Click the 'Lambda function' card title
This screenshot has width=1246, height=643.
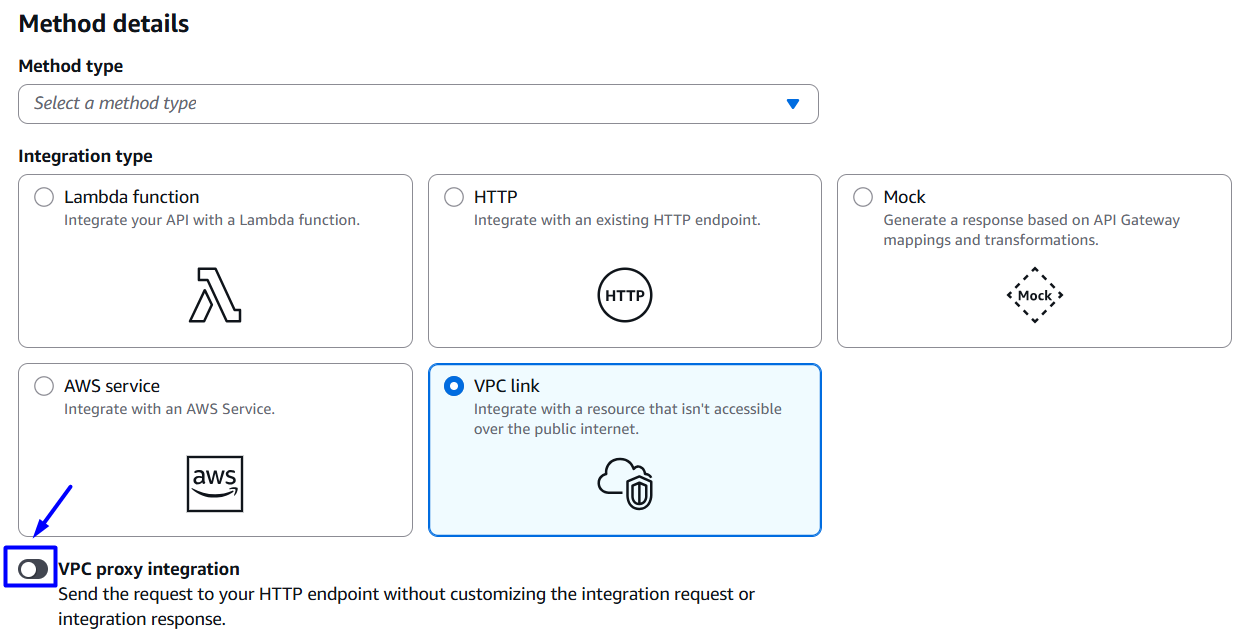click(x=132, y=197)
